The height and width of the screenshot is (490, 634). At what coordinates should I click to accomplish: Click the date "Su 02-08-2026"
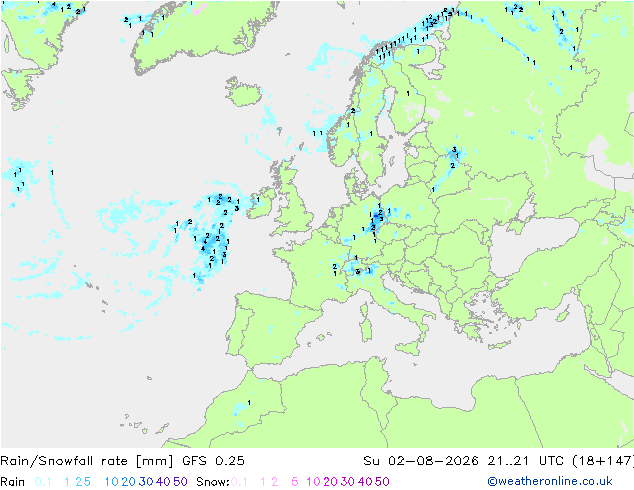point(421,461)
